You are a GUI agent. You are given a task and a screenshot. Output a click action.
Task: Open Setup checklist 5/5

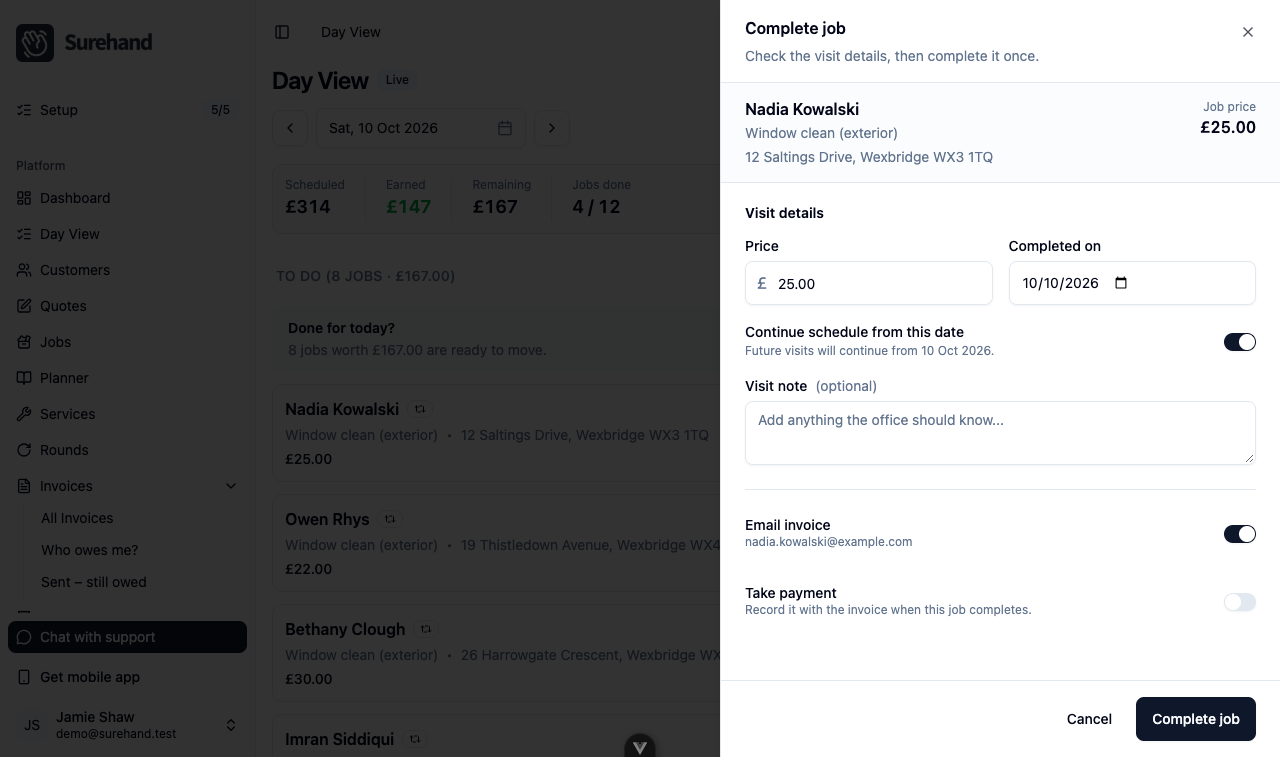(x=128, y=110)
